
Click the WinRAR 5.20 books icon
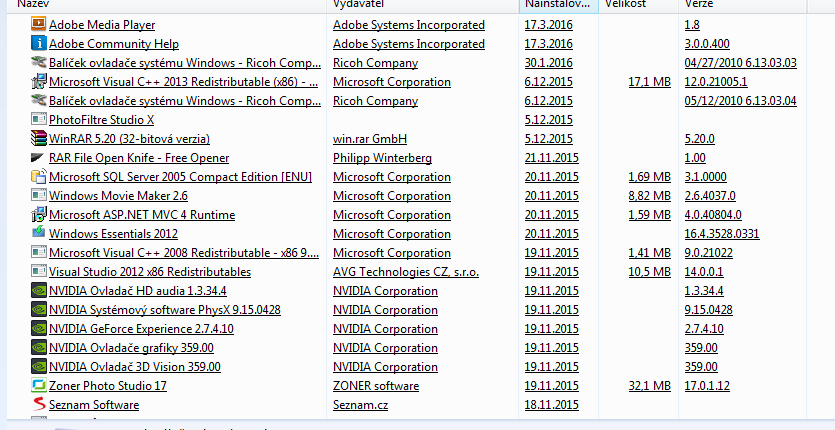(x=39, y=139)
